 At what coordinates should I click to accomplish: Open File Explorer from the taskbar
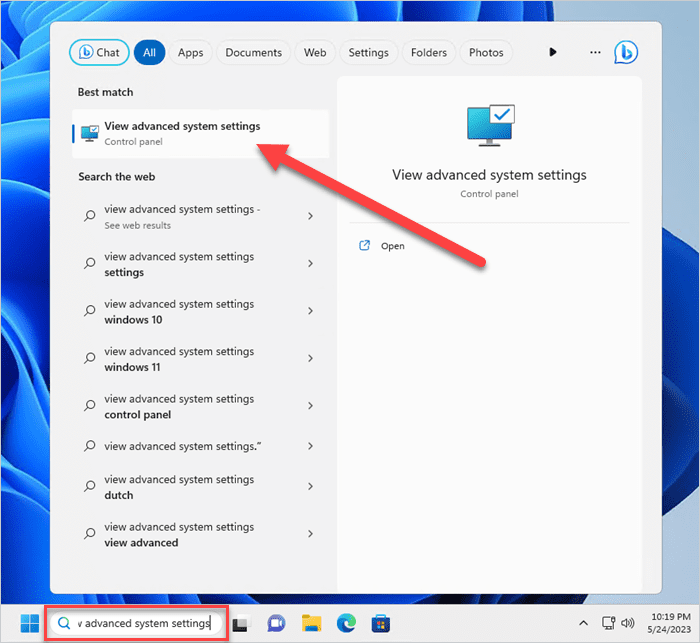pyautogui.click(x=312, y=623)
